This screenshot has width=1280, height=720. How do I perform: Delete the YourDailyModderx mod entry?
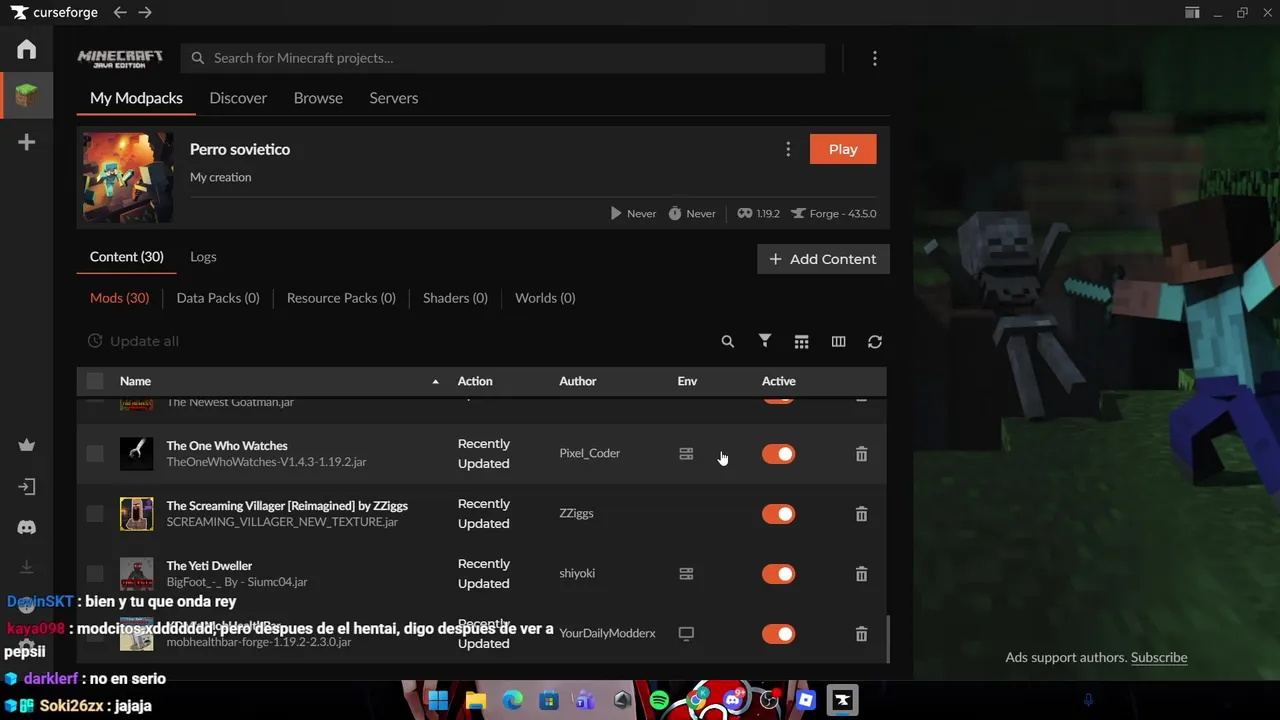click(861, 634)
